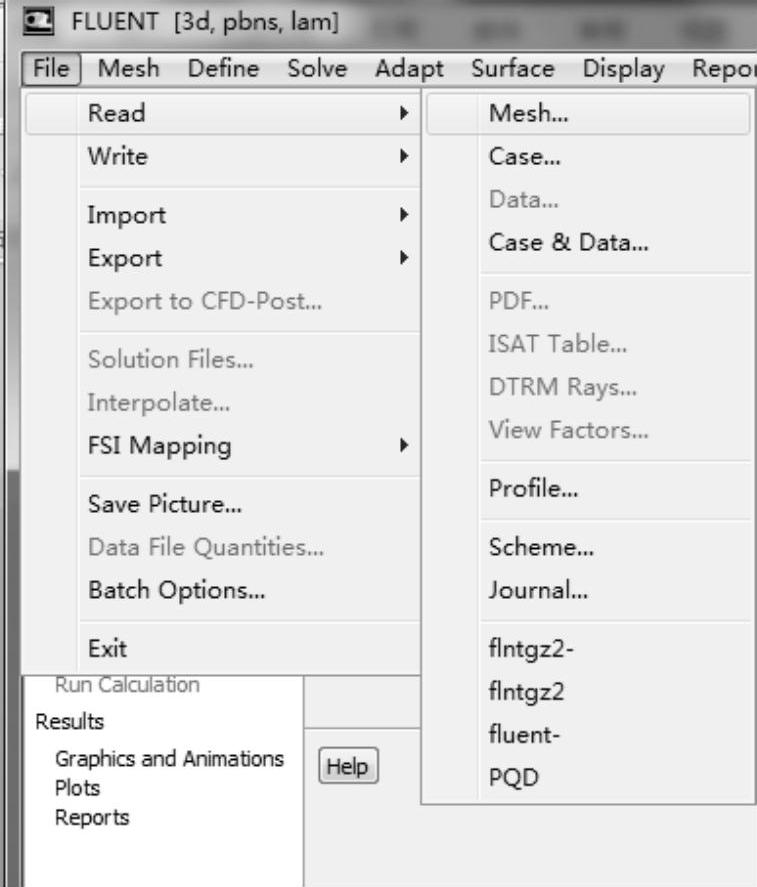Viewport: 757px width, 887px height.
Task: Open recent file PQD
Action: [x=514, y=778]
